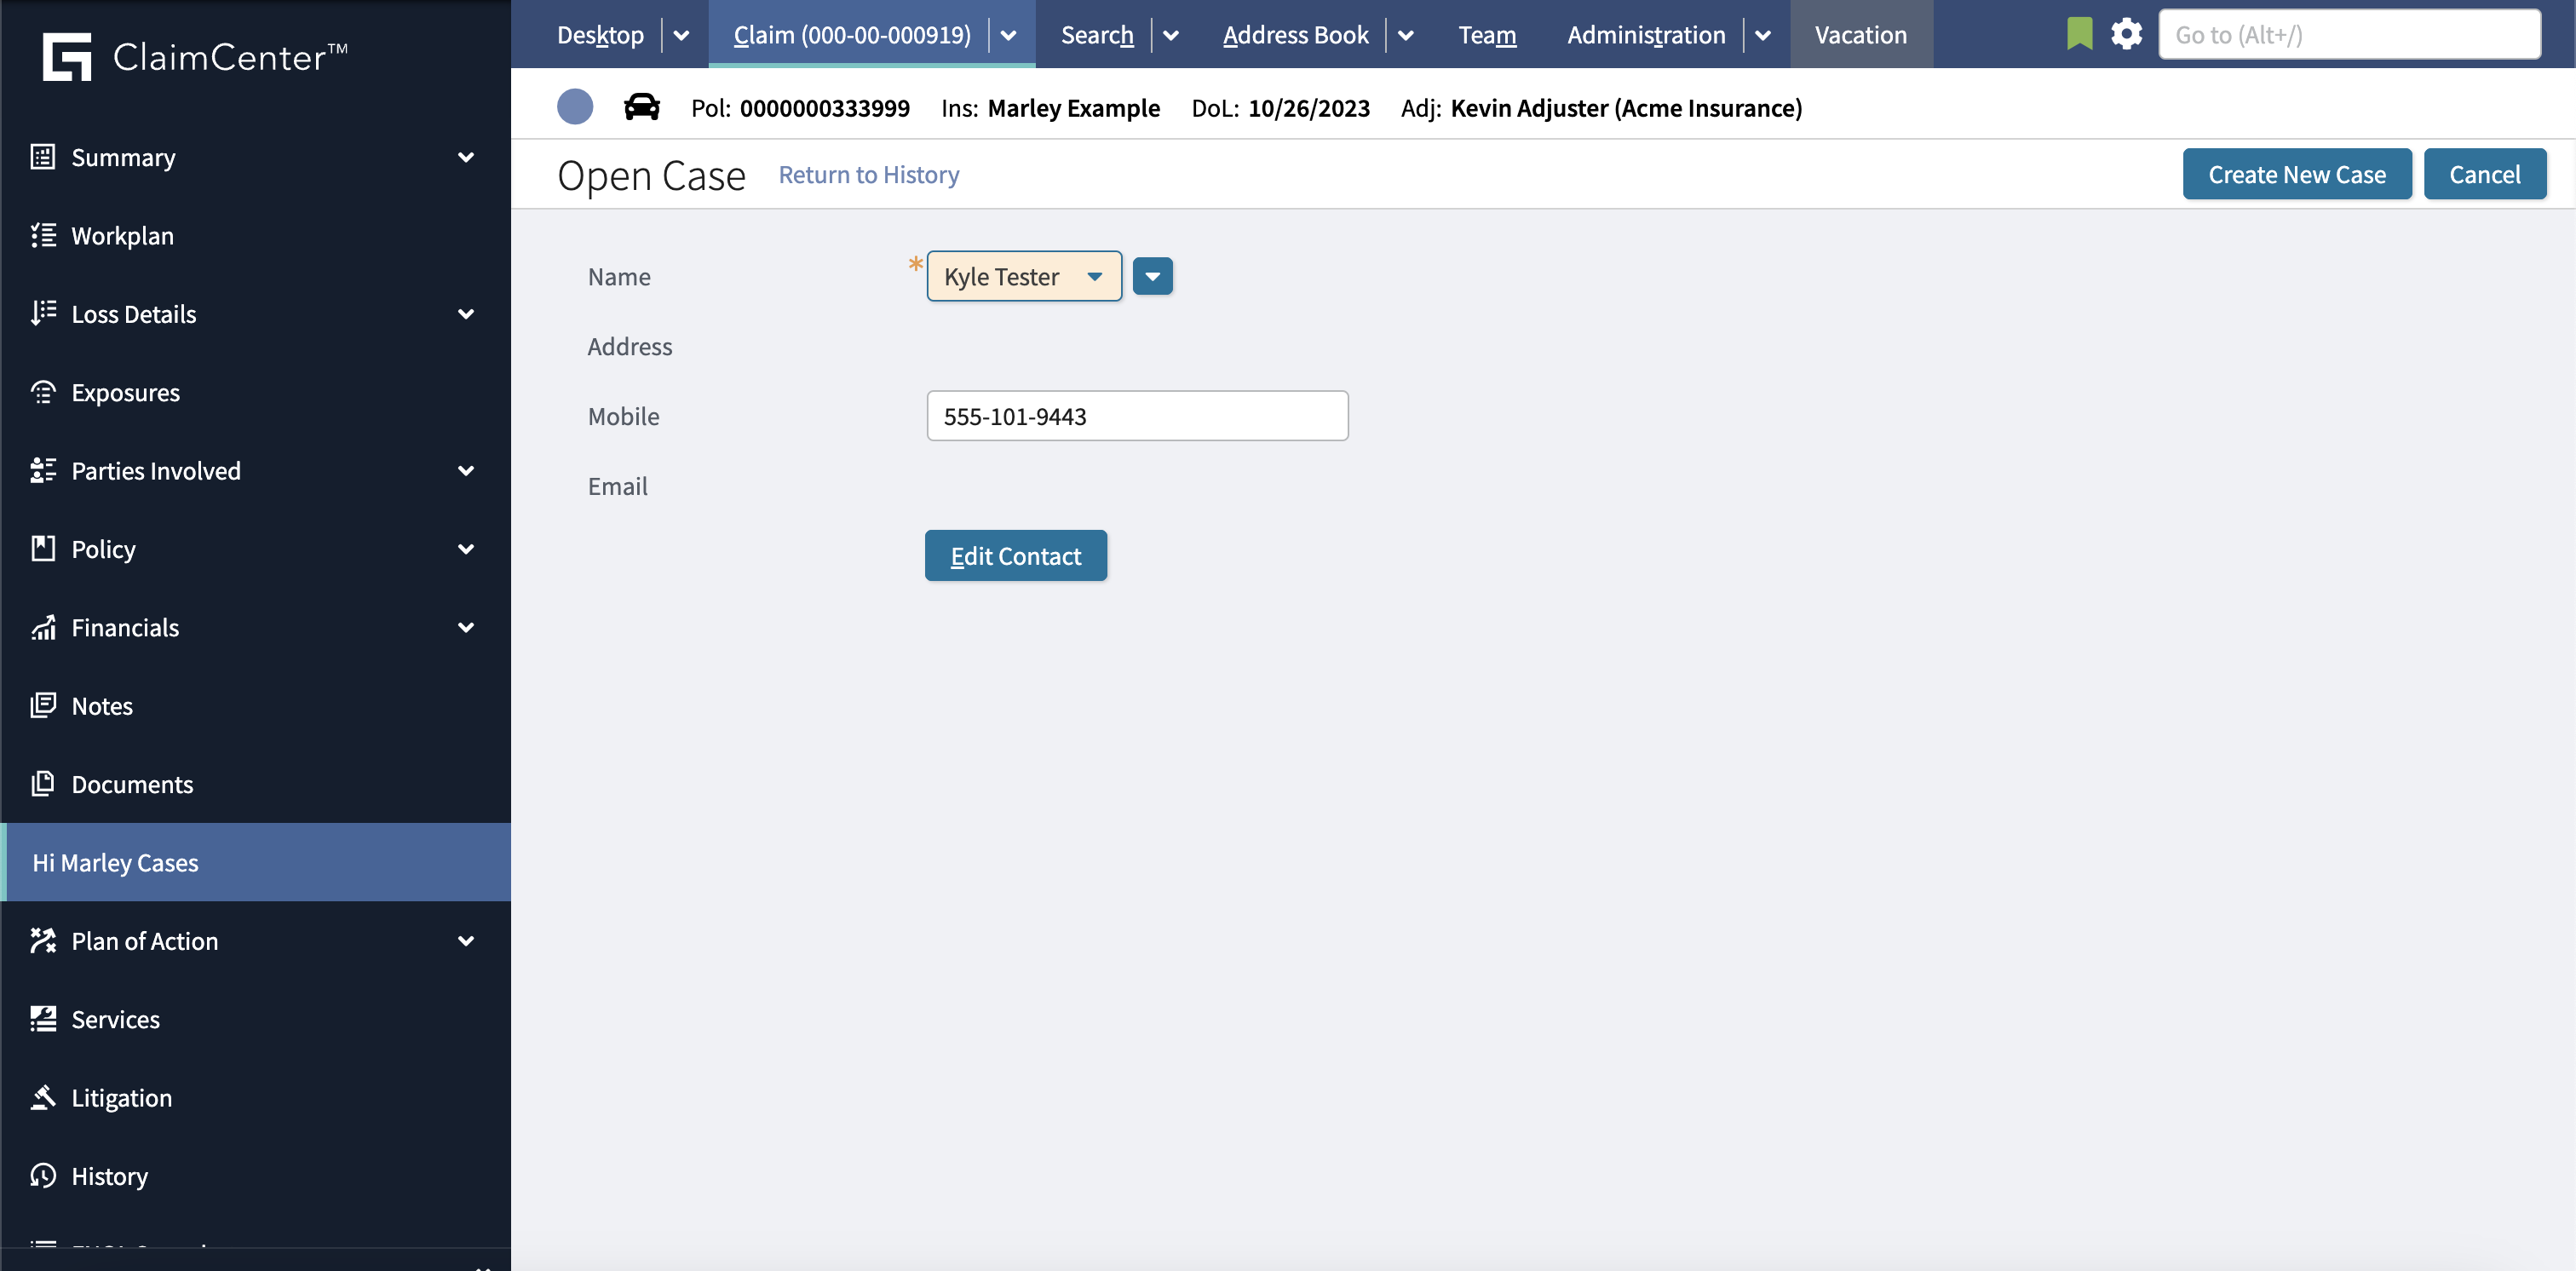
Task: Click the Edit Contact button
Action: [1015, 555]
